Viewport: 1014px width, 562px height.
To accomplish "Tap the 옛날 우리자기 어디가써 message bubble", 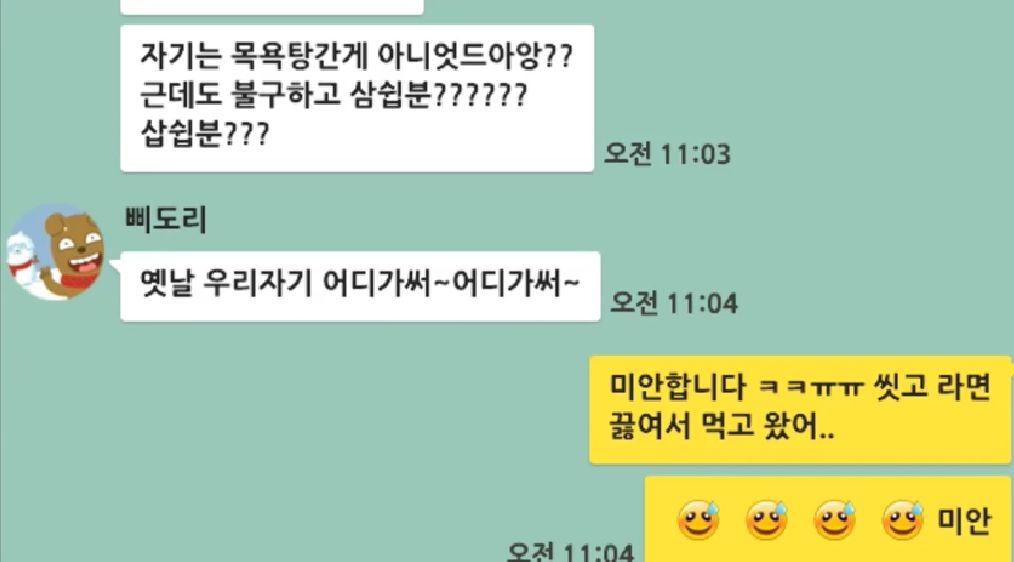I will (x=360, y=286).
